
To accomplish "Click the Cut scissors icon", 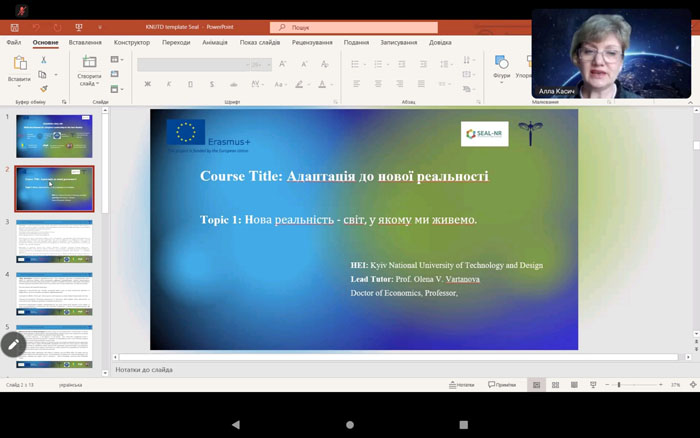I will coord(44,60).
